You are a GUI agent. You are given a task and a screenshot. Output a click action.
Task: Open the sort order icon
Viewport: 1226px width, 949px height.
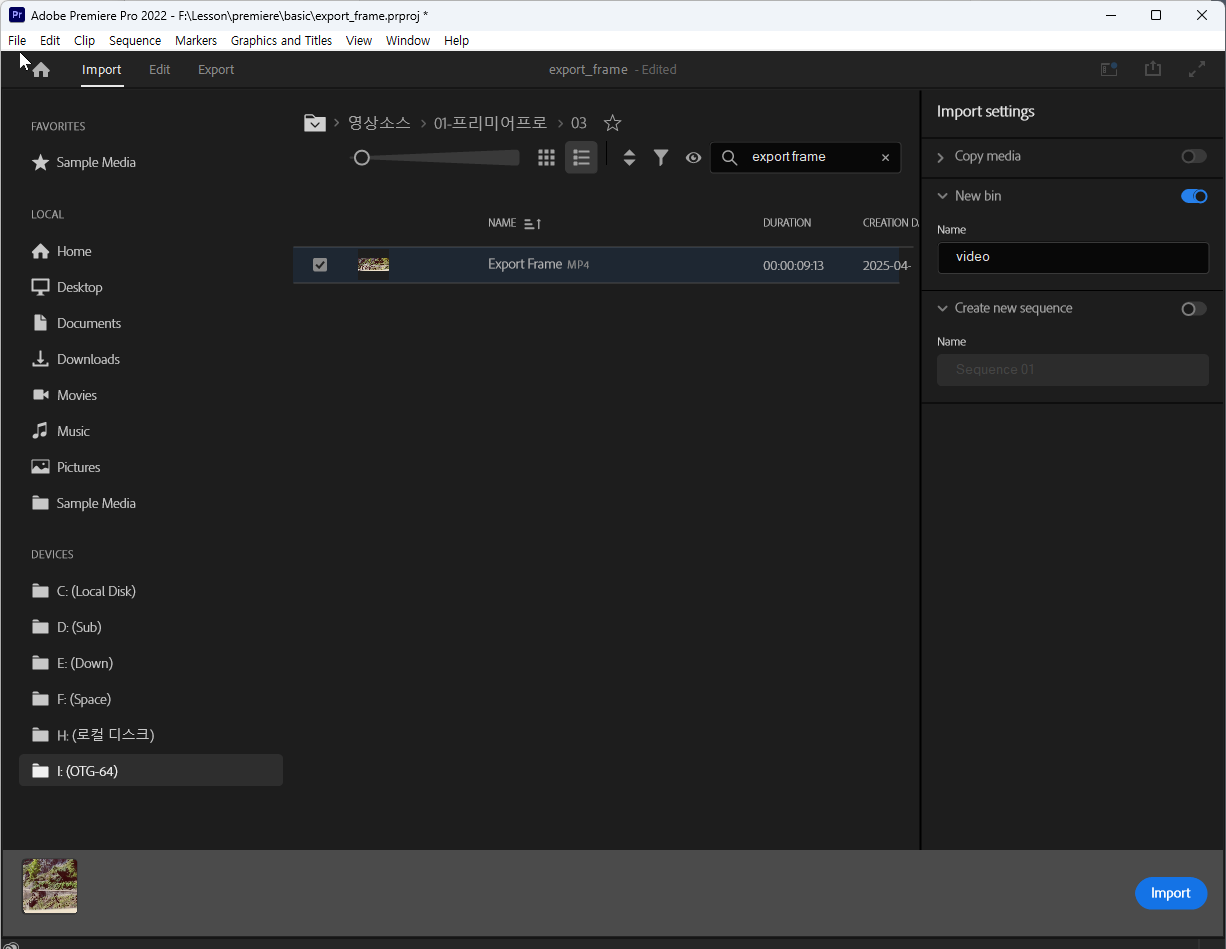point(629,158)
